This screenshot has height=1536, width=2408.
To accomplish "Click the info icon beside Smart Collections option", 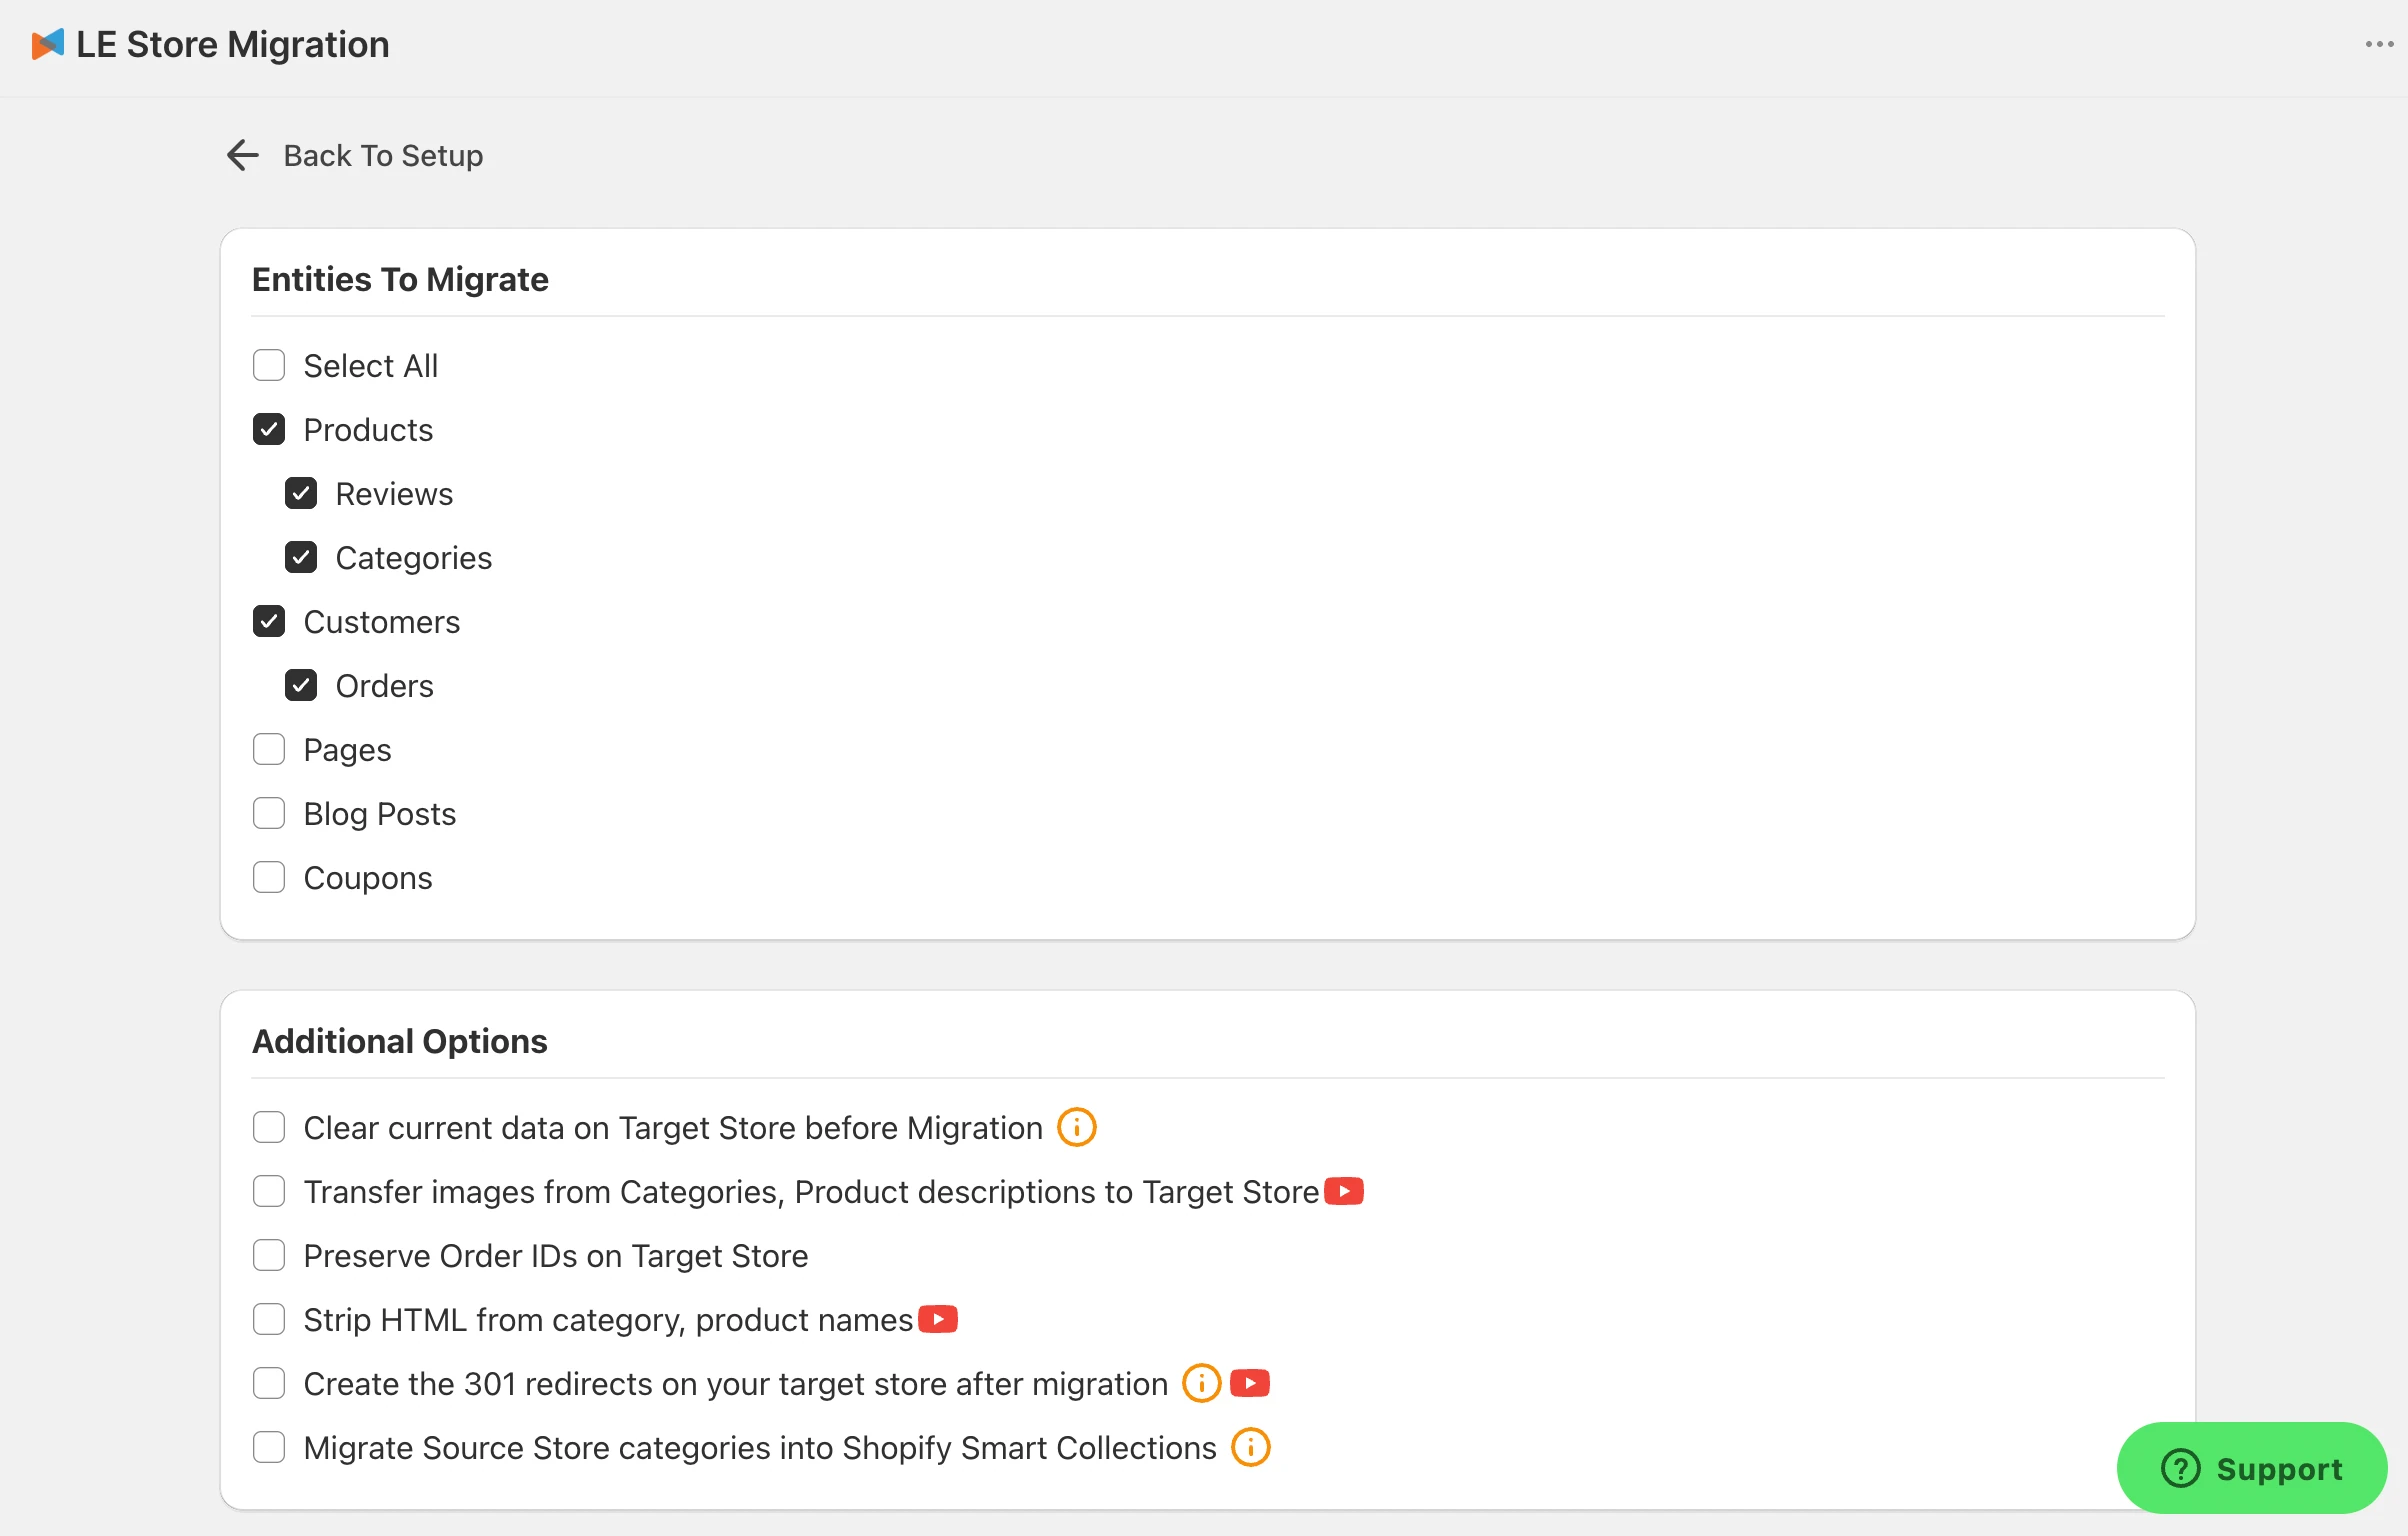I will click(x=1249, y=1447).
